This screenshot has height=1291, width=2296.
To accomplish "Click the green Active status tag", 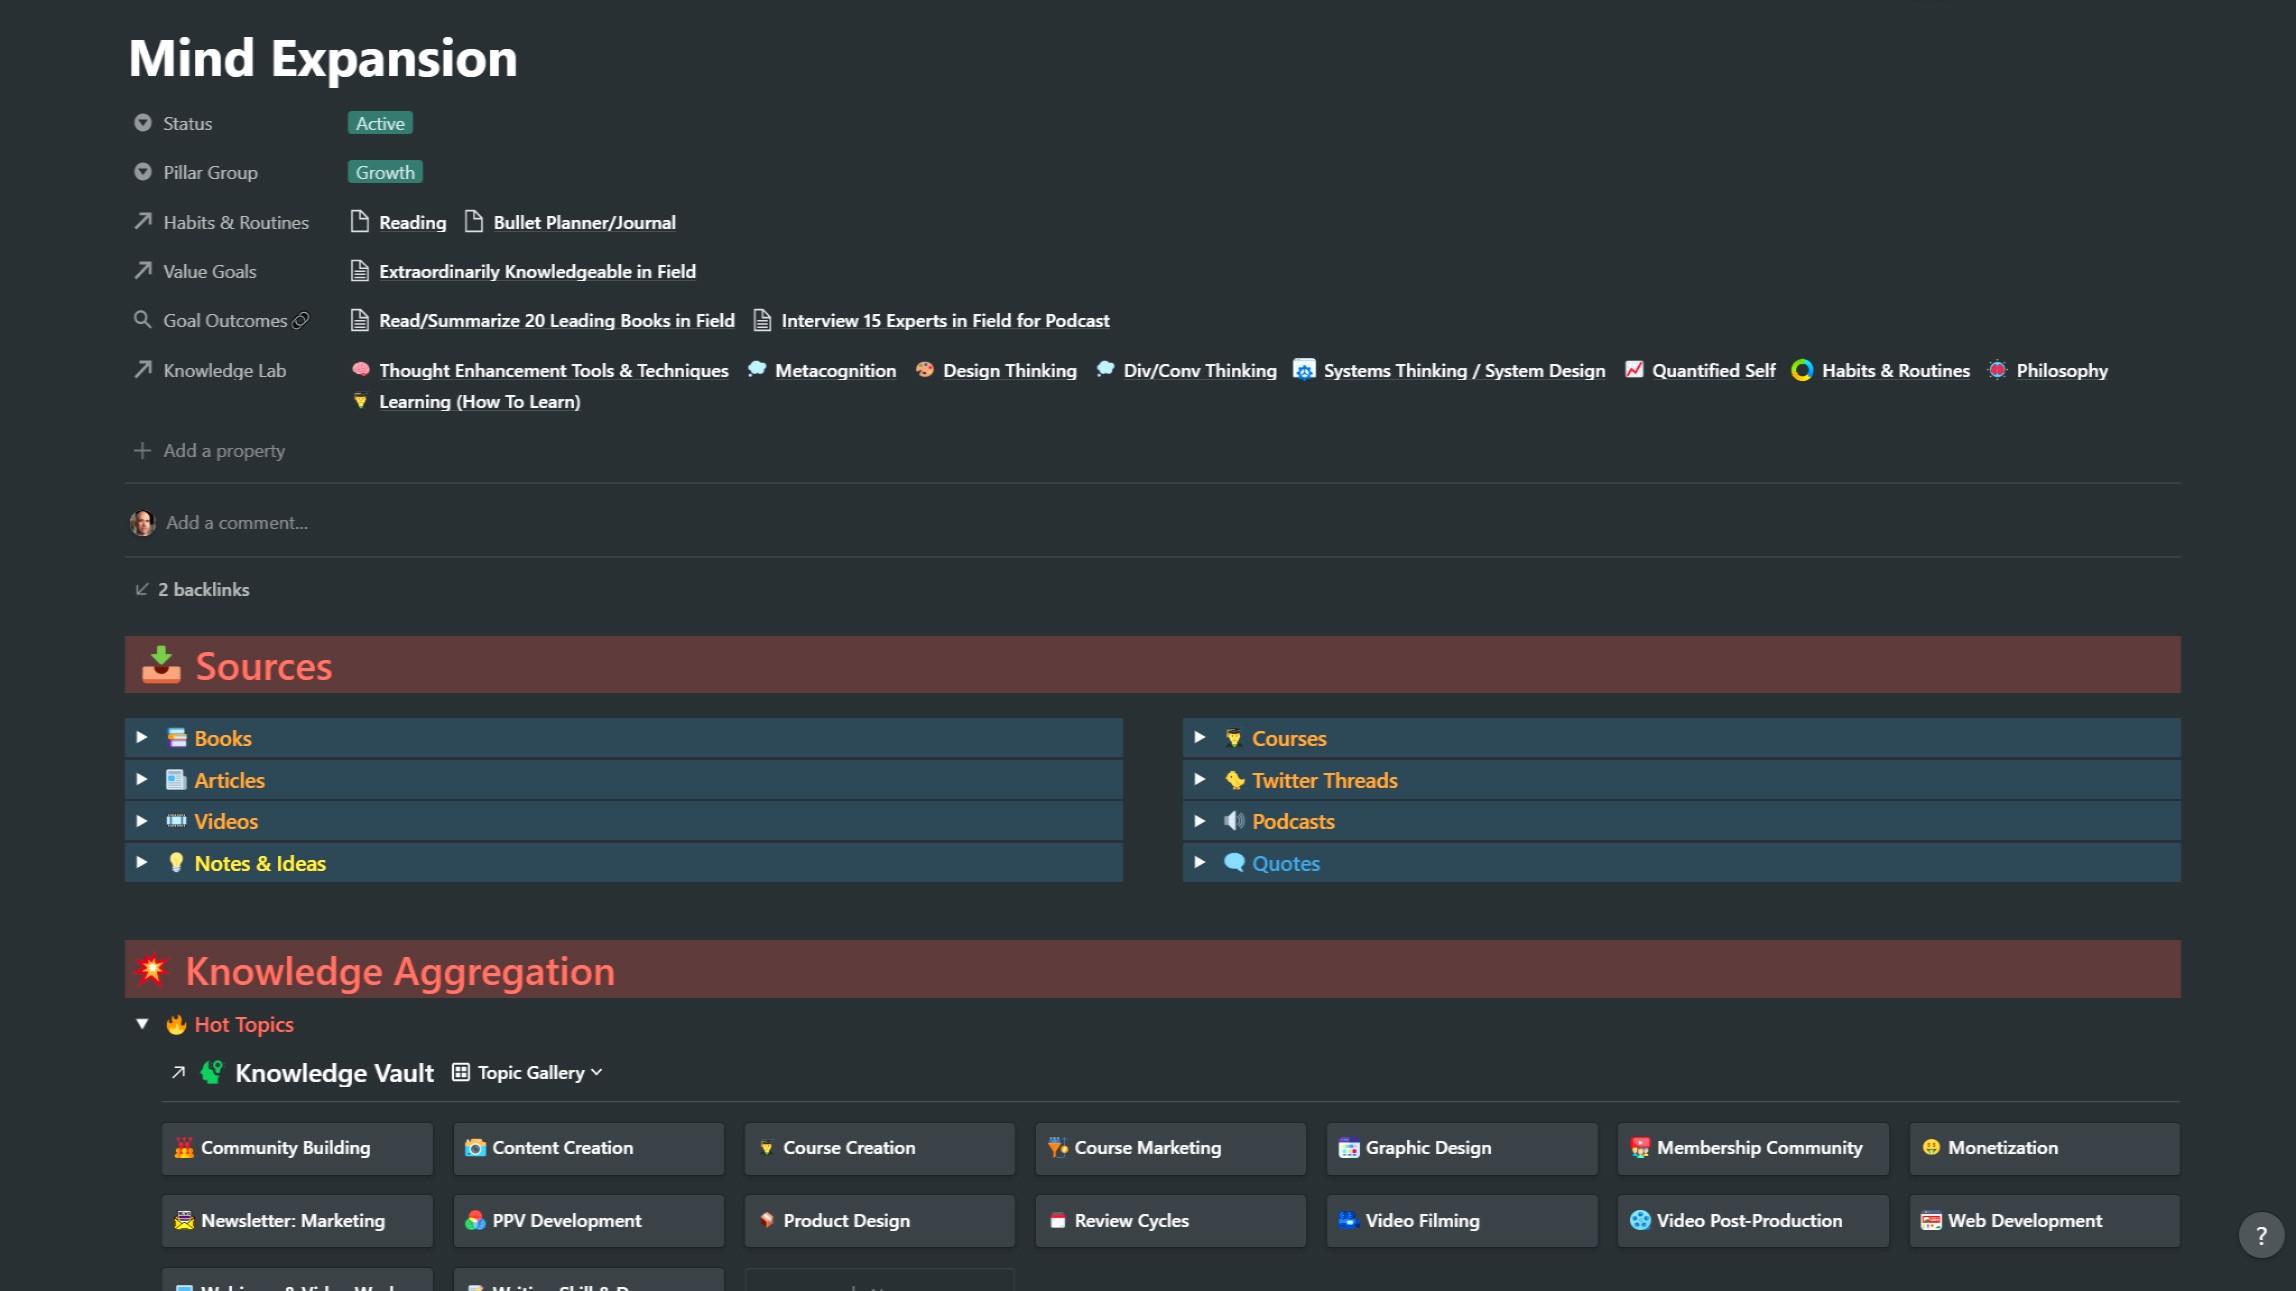I will [380, 123].
